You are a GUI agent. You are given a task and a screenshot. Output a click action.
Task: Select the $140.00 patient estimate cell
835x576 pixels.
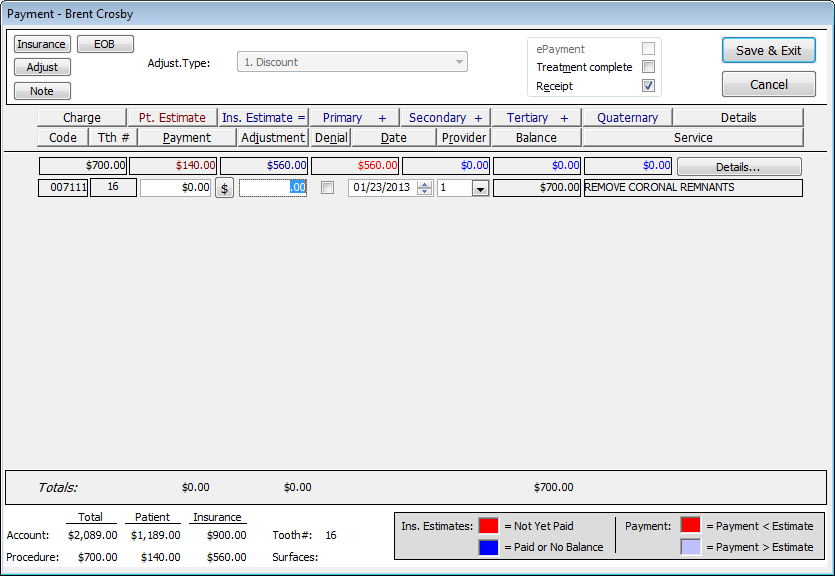click(173, 166)
